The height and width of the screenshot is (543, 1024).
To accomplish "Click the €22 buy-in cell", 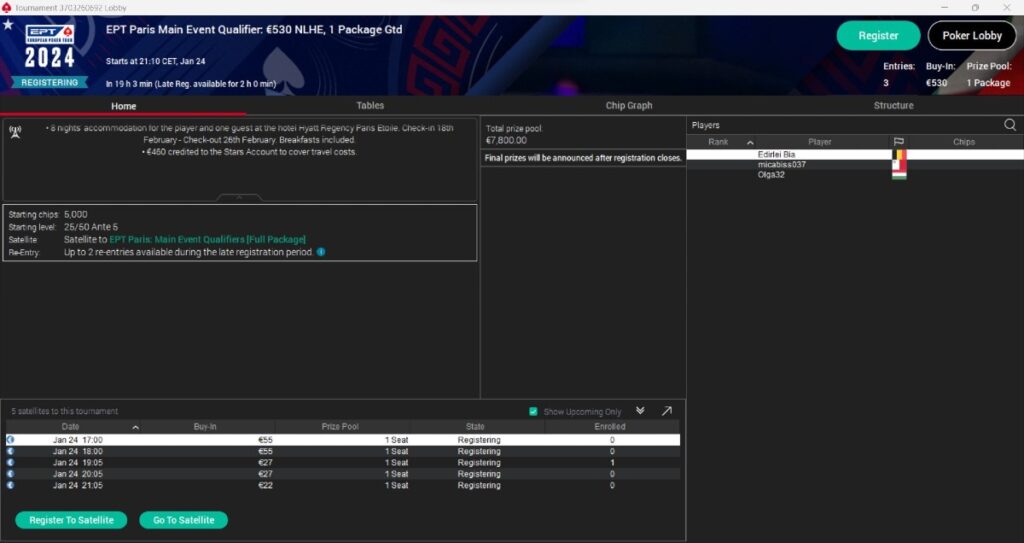I will coord(265,485).
